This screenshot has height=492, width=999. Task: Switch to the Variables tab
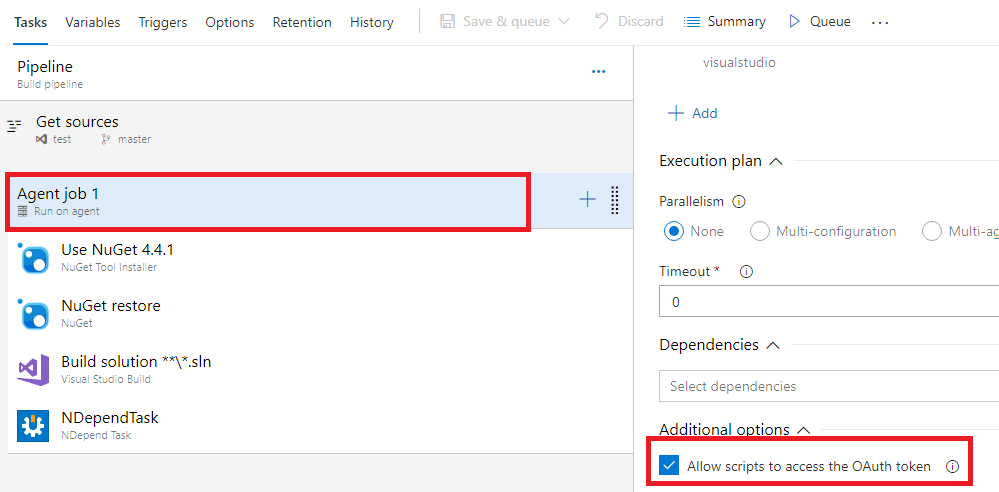pyautogui.click(x=92, y=22)
